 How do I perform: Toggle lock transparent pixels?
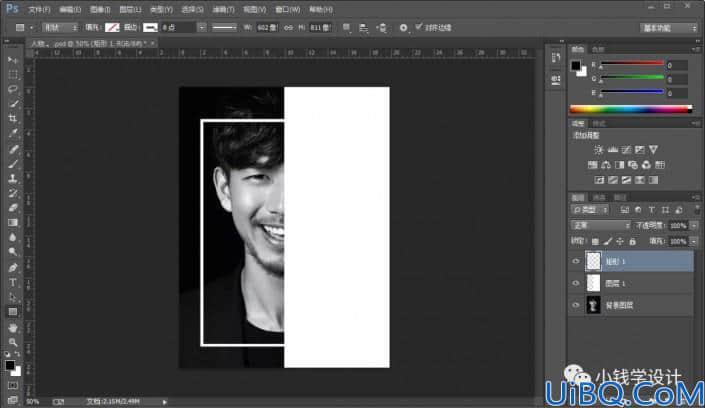[x=595, y=242]
